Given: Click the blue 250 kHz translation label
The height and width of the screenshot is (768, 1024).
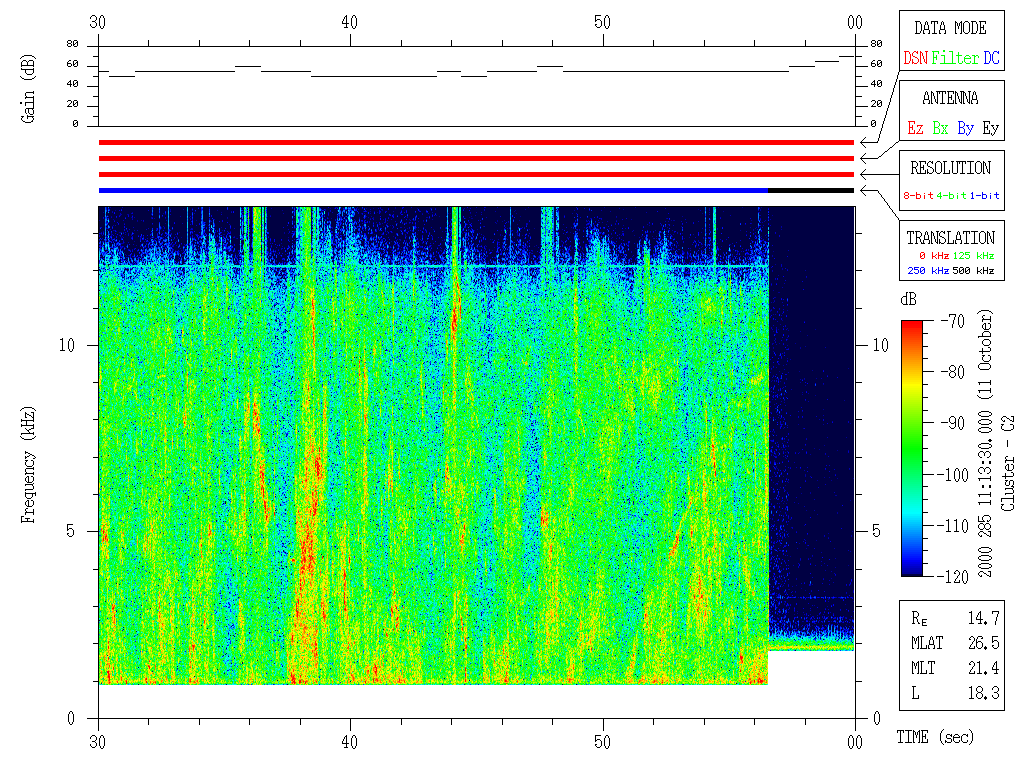Looking at the screenshot, I should (x=926, y=270).
